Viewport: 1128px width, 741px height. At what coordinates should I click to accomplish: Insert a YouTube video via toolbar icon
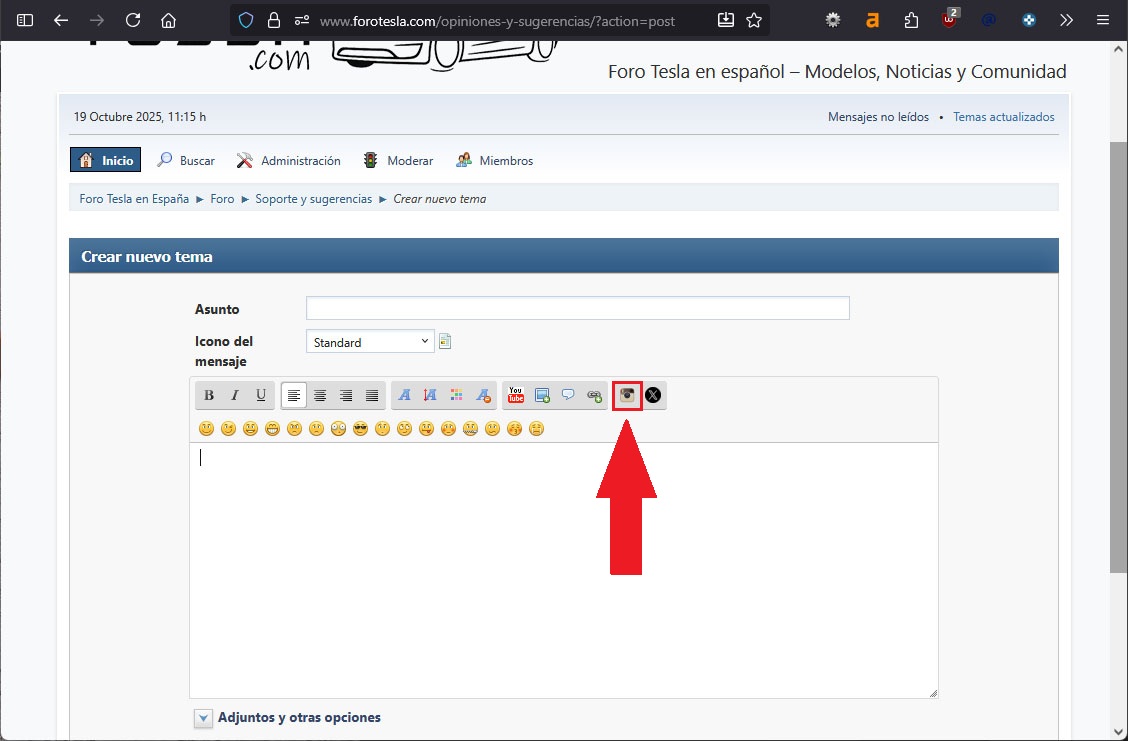coord(515,395)
